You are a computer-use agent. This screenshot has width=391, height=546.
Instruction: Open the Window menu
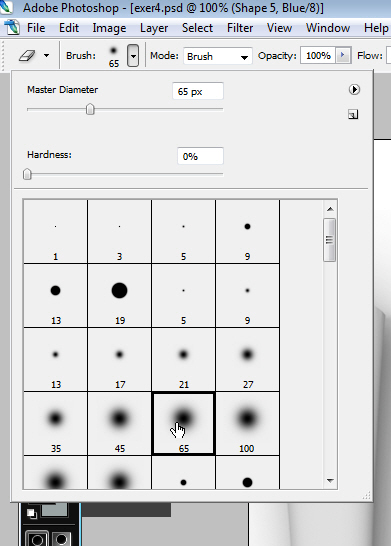click(x=328, y=28)
